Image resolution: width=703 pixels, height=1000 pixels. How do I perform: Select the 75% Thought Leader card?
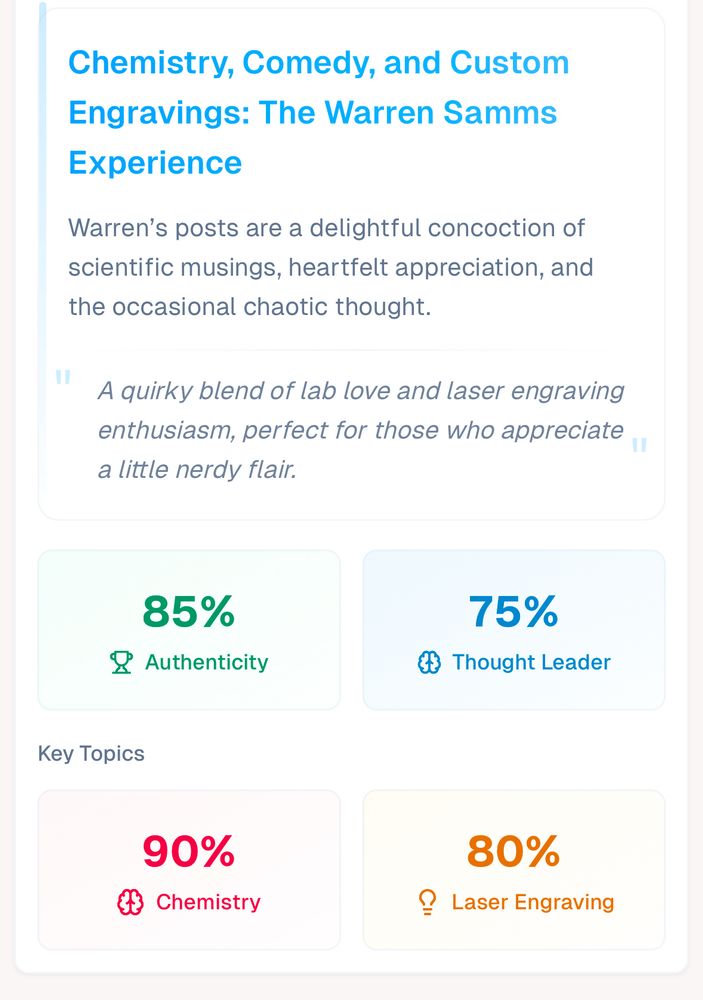513,630
